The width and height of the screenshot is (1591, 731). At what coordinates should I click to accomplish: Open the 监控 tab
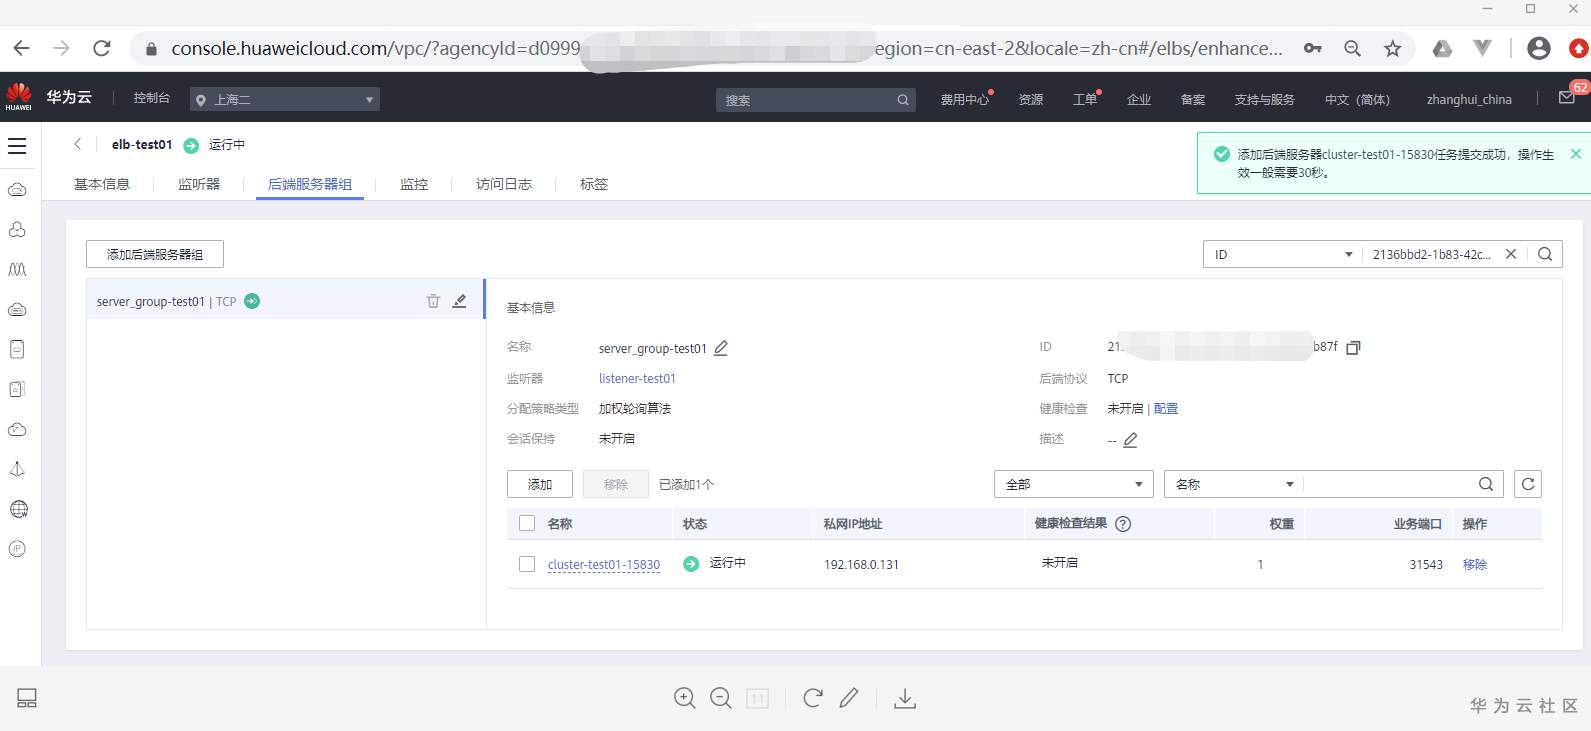(414, 184)
